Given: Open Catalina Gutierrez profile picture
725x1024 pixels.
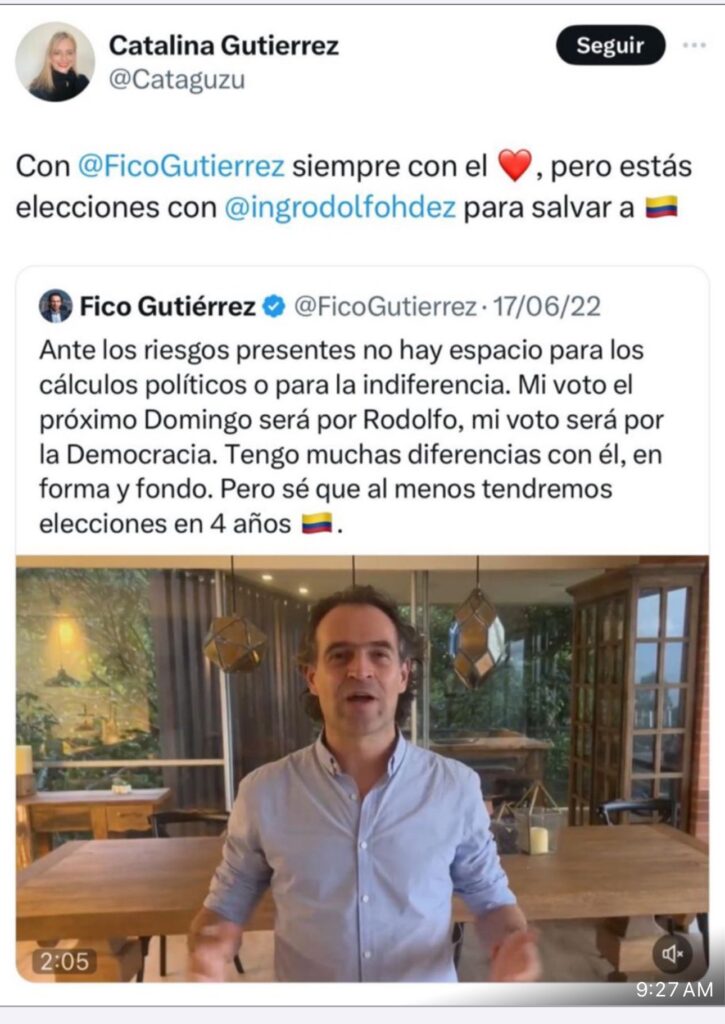Looking at the screenshot, I should point(55,61).
